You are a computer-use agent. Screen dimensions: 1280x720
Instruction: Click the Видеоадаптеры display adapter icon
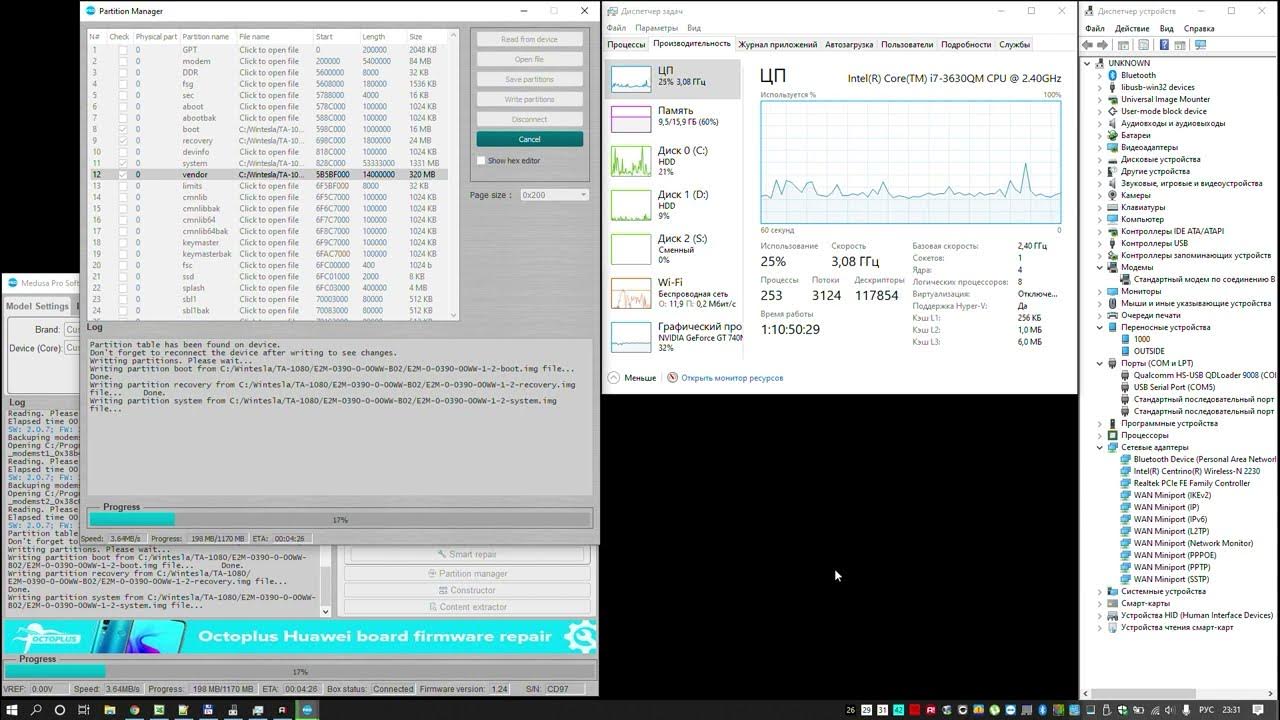coord(1113,147)
